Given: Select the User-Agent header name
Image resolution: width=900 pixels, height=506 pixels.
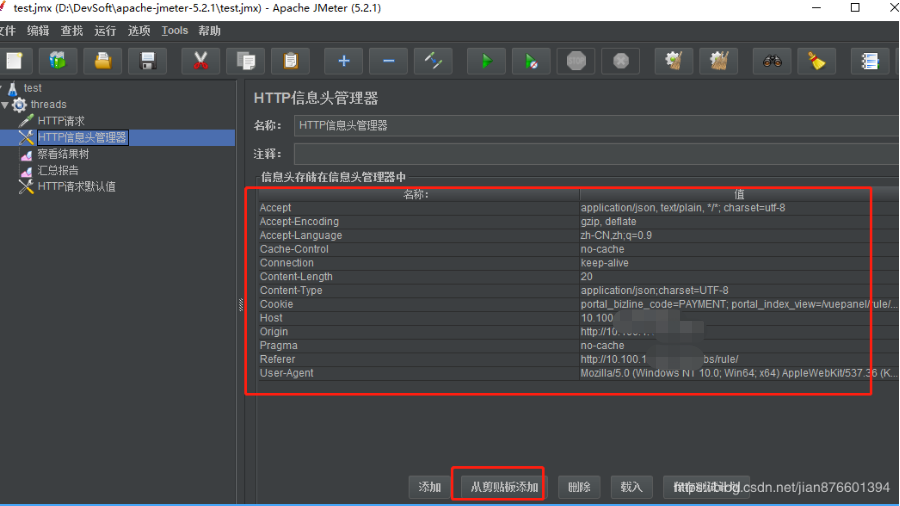Looking at the screenshot, I should (286, 373).
